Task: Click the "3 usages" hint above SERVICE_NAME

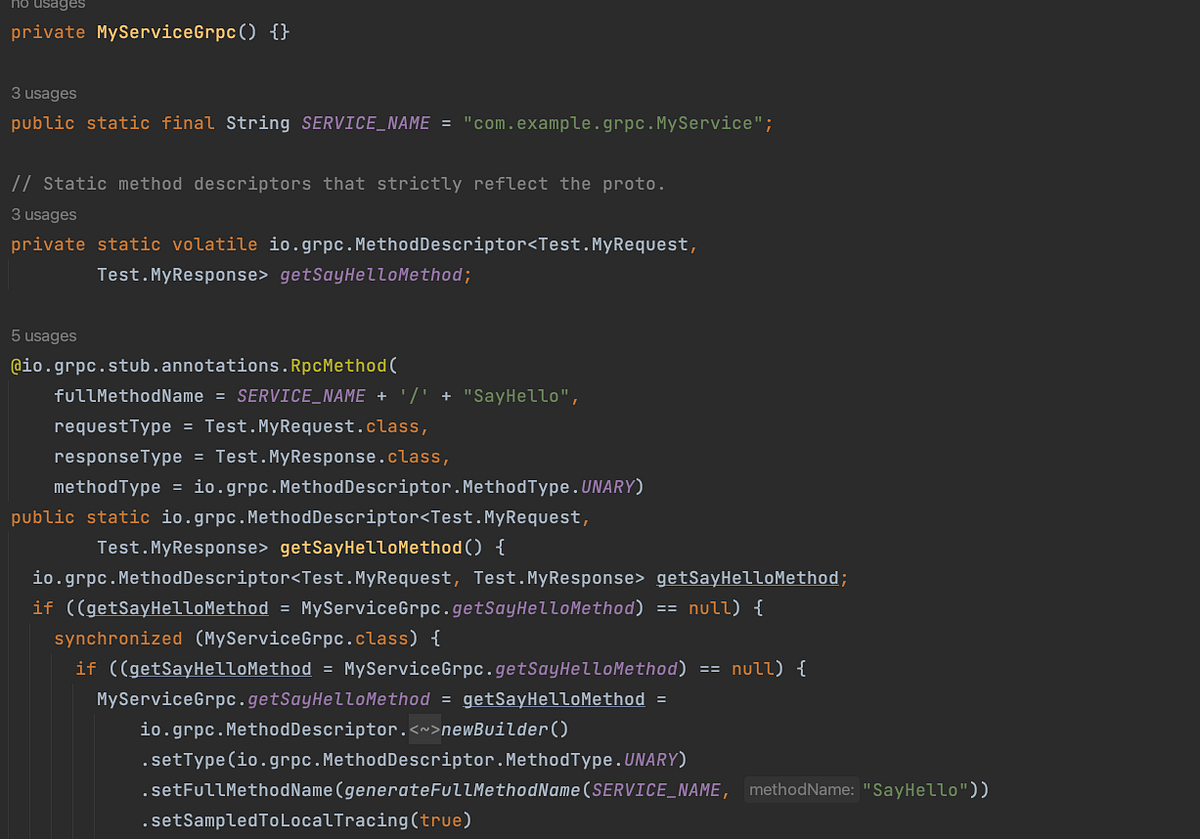Action: [43, 93]
